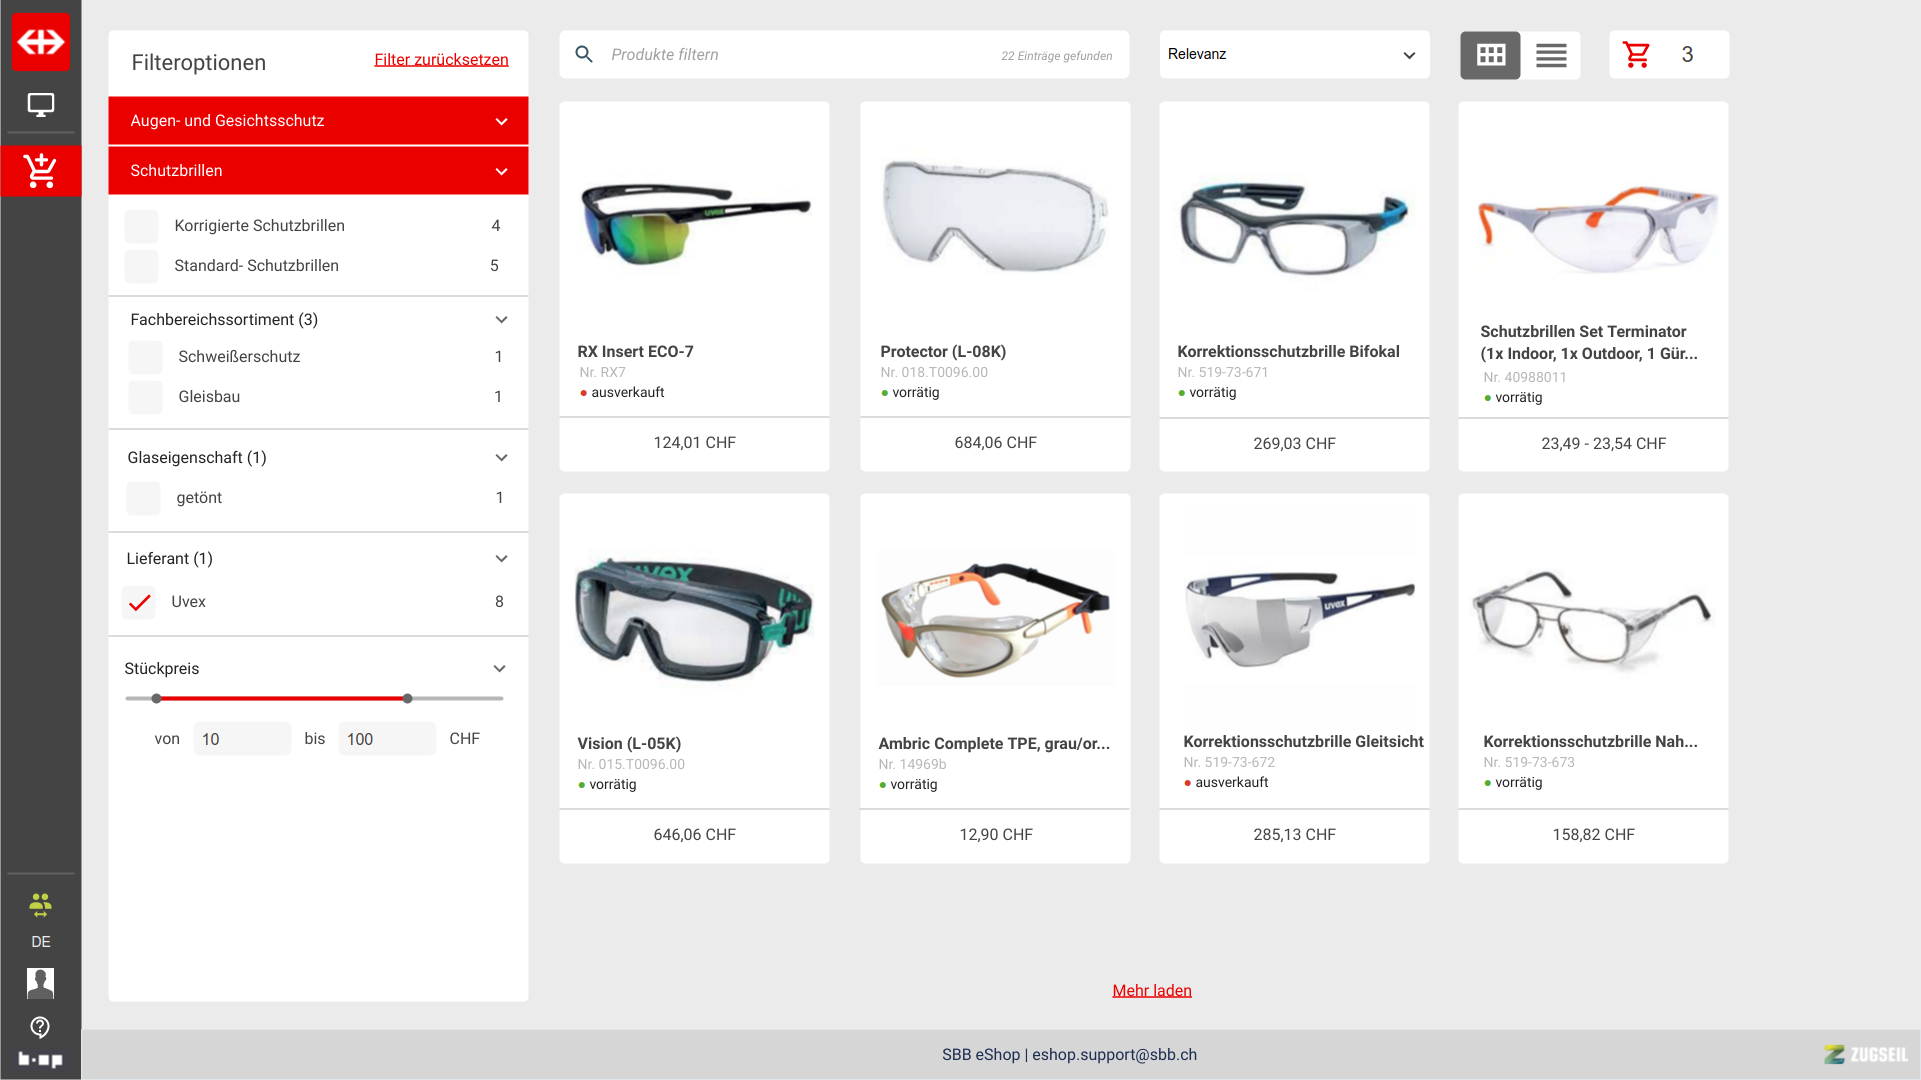Click the right handle of price slider
Screen dimensions: 1921x1080
[407, 699]
